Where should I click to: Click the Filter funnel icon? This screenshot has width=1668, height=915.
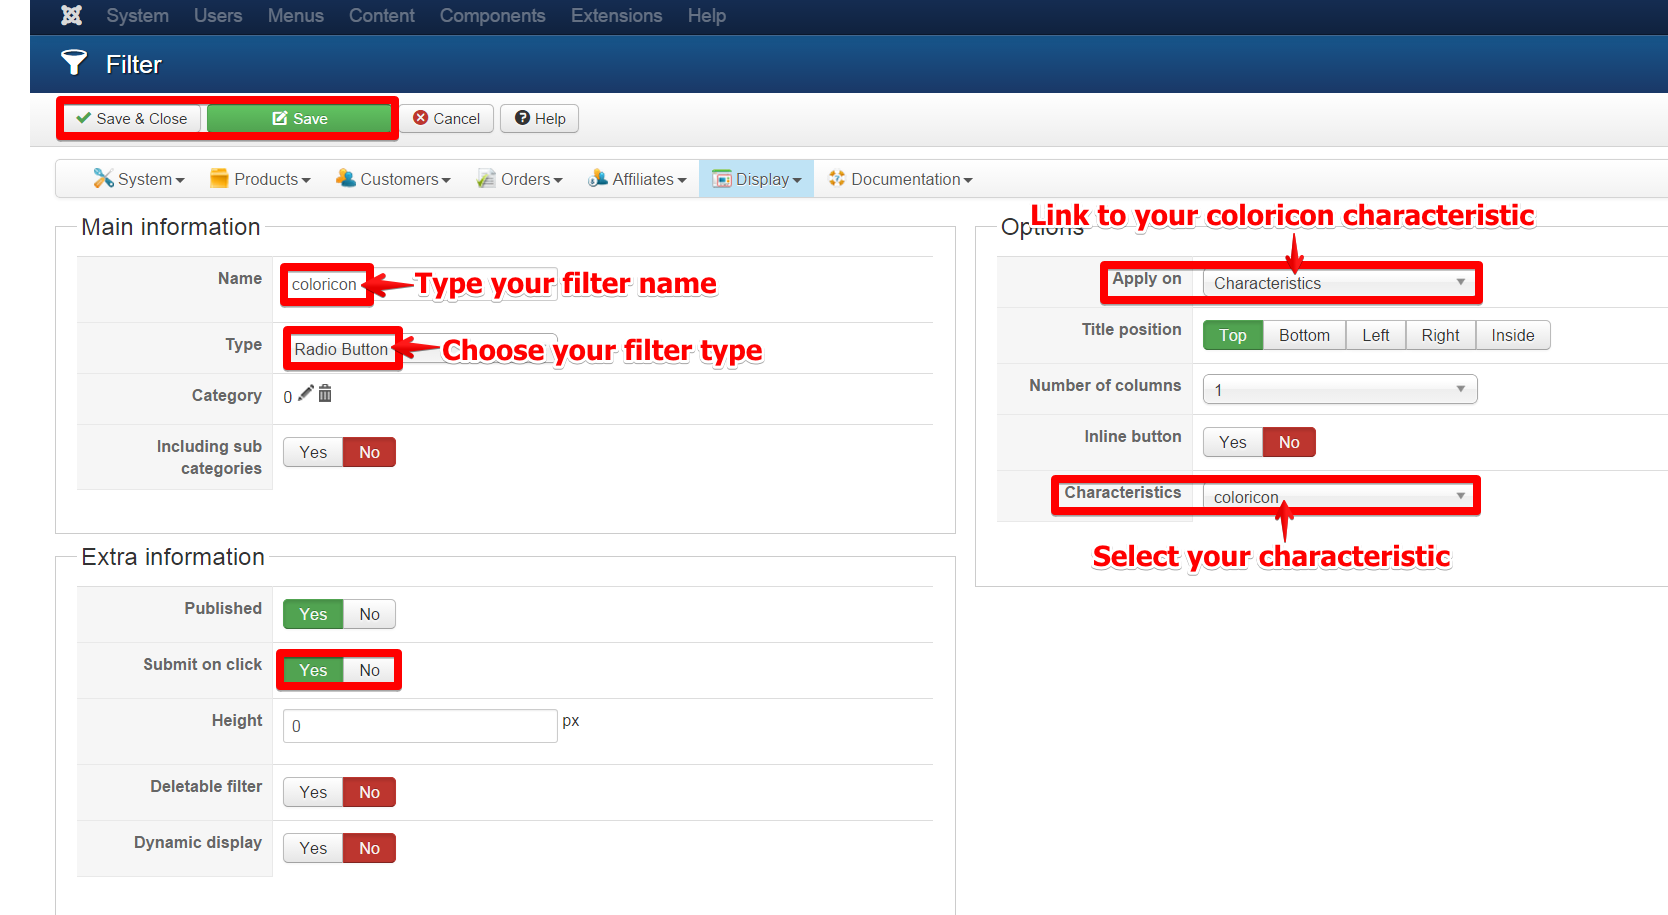[x=74, y=63]
